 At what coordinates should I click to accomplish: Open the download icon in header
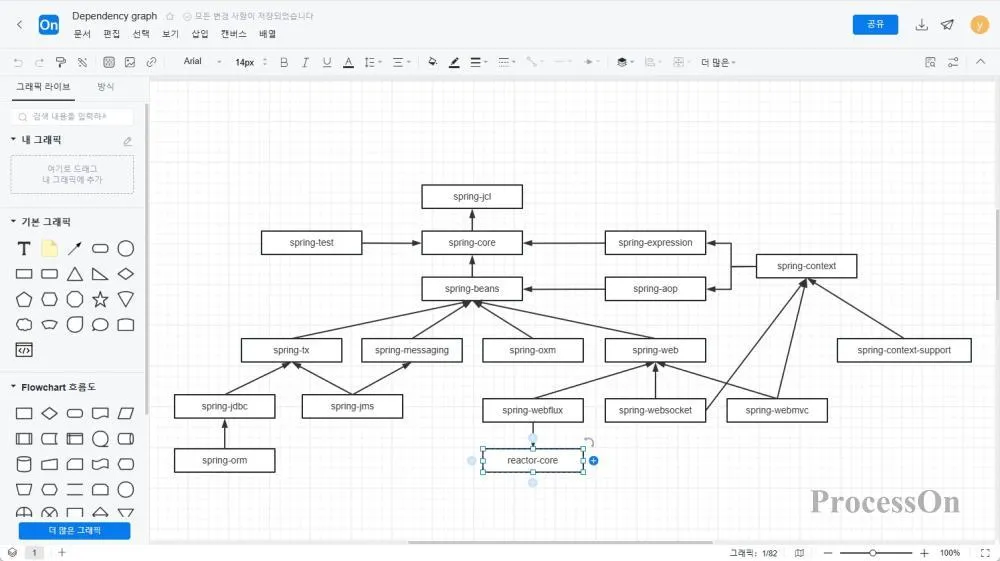[x=922, y=25]
